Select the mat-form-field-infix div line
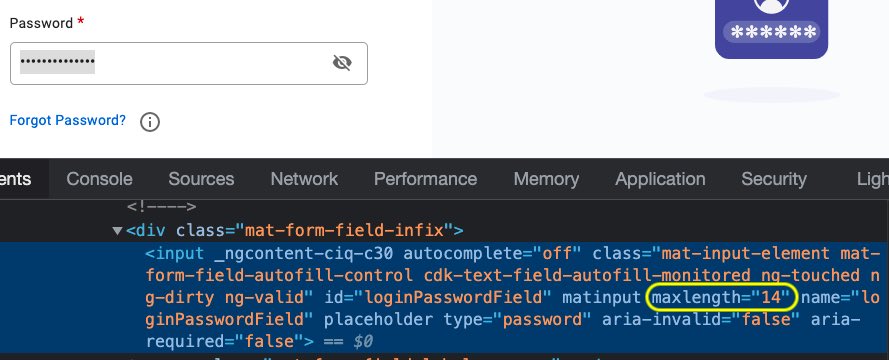 pos(295,231)
